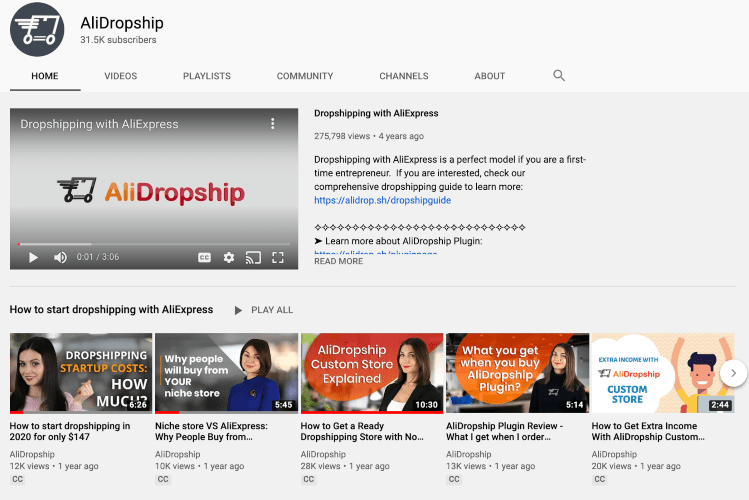Image resolution: width=749 pixels, height=500 pixels.
Task: Switch to the VIDEOS tab
Action: tap(121, 76)
